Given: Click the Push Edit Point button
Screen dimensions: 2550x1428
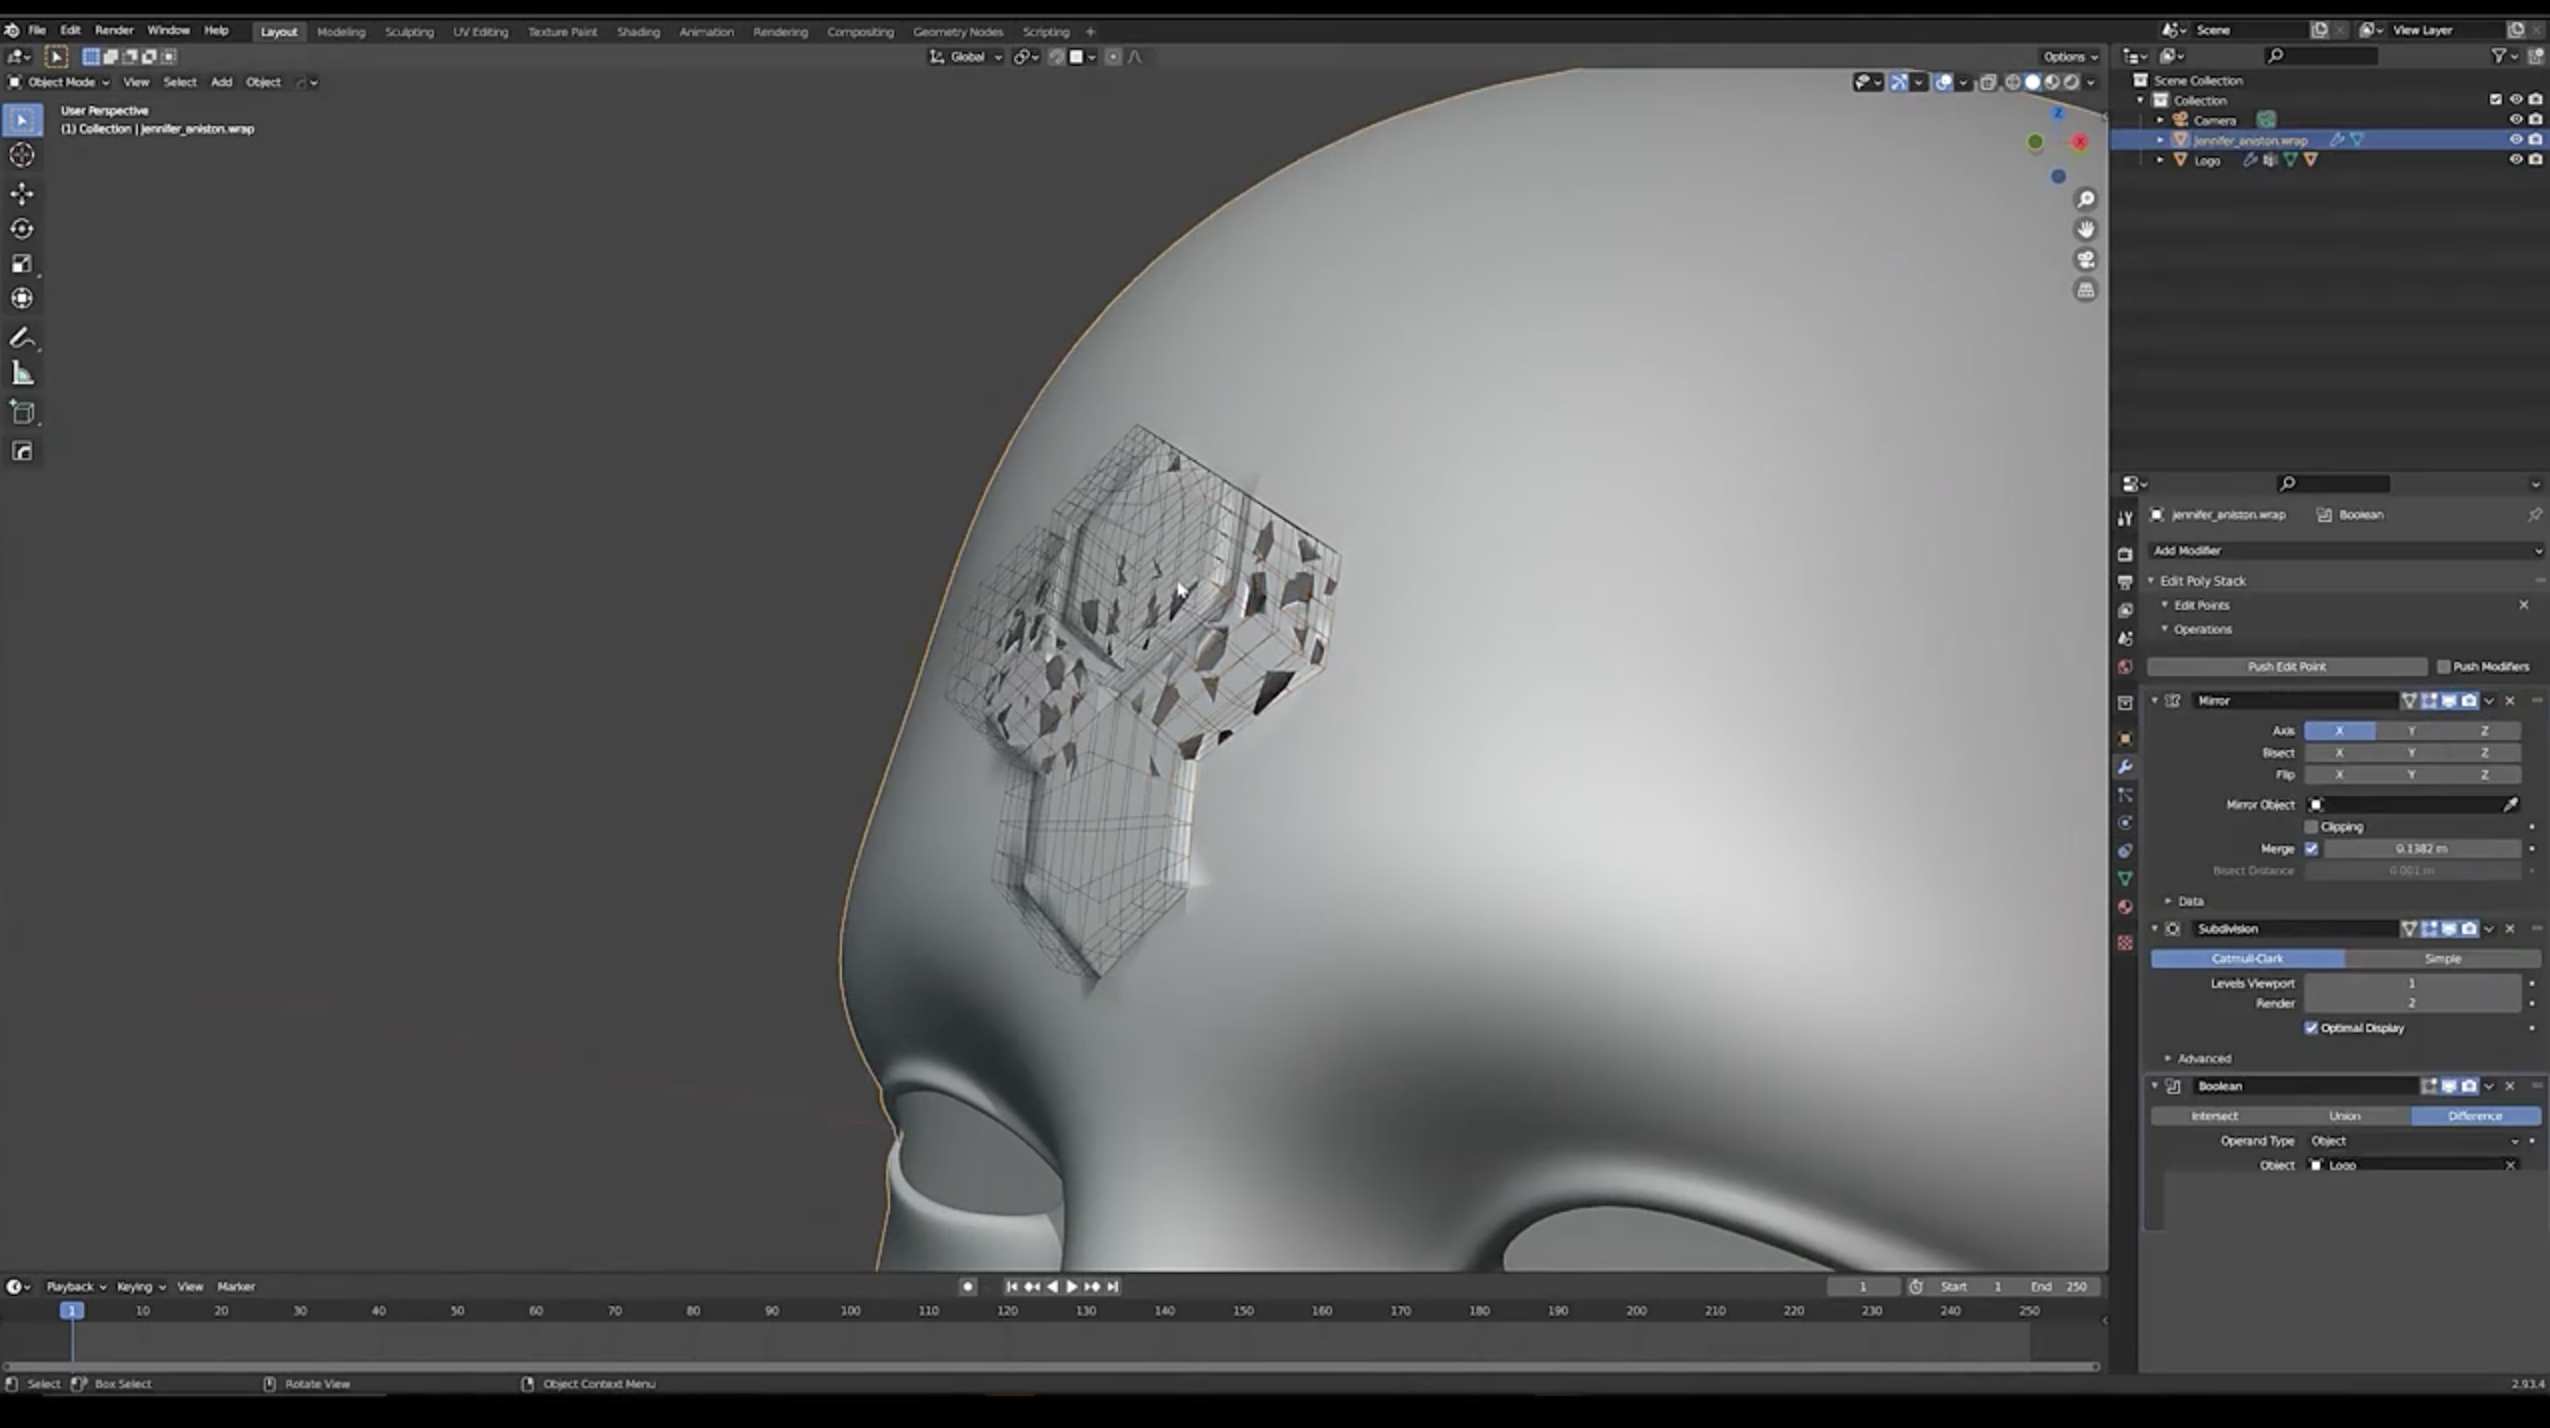Looking at the screenshot, I should point(2286,667).
